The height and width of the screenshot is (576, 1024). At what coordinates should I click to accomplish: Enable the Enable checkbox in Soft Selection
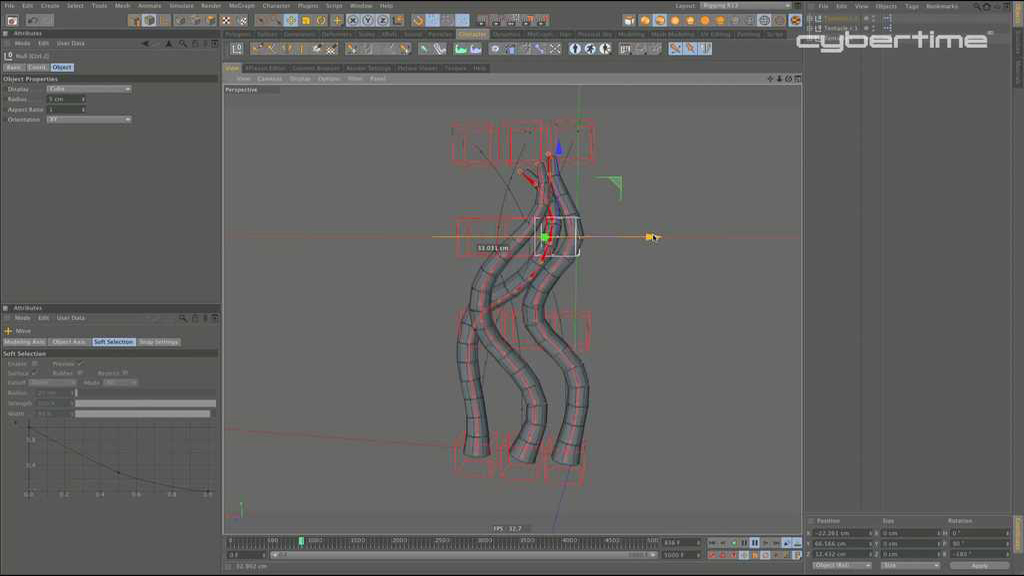[35, 364]
